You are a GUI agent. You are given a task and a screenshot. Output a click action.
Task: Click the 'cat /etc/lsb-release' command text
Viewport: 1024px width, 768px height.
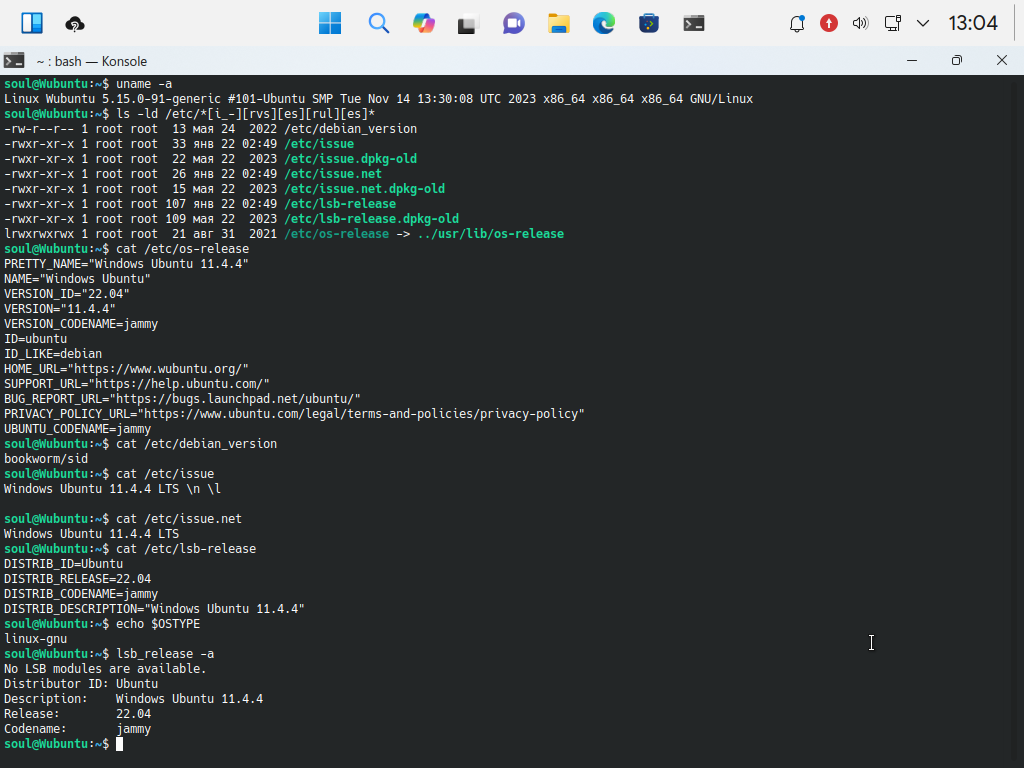click(x=186, y=549)
